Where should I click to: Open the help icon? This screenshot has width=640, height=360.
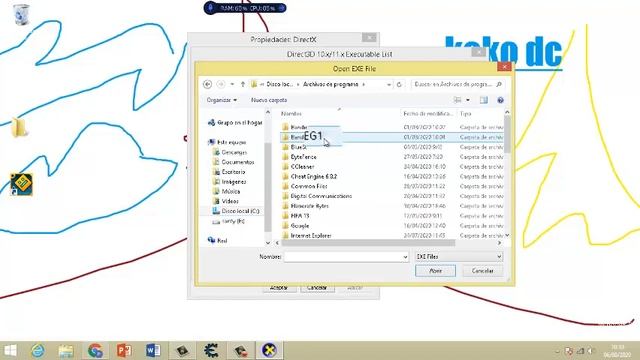[500, 100]
